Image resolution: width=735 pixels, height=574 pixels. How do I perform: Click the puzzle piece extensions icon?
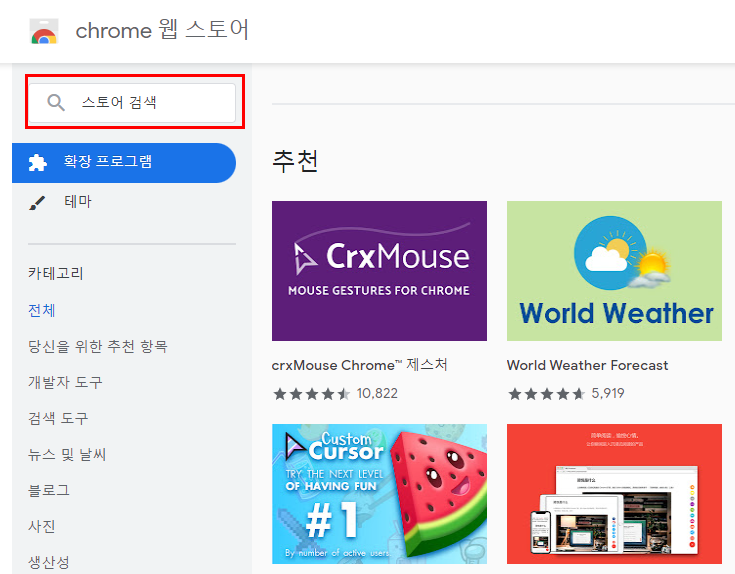click(x=38, y=162)
